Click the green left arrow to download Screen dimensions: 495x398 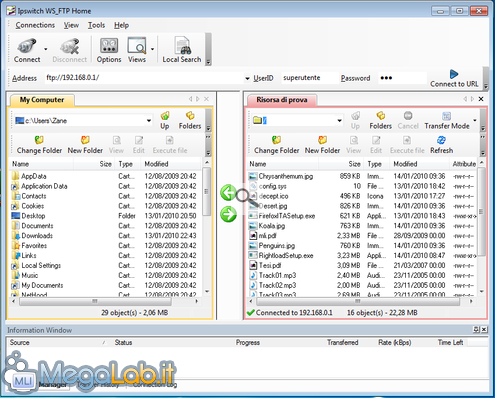(x=228, y=193)
